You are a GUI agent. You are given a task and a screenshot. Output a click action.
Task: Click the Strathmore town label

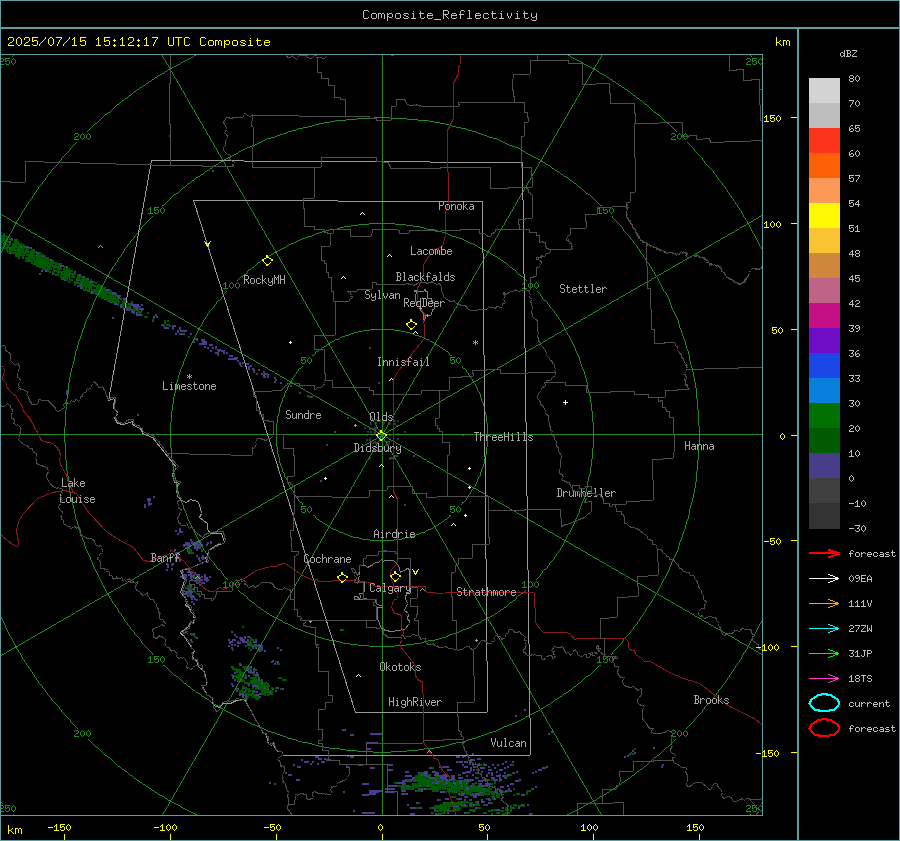pyautogui.click(x=486, y=592)
